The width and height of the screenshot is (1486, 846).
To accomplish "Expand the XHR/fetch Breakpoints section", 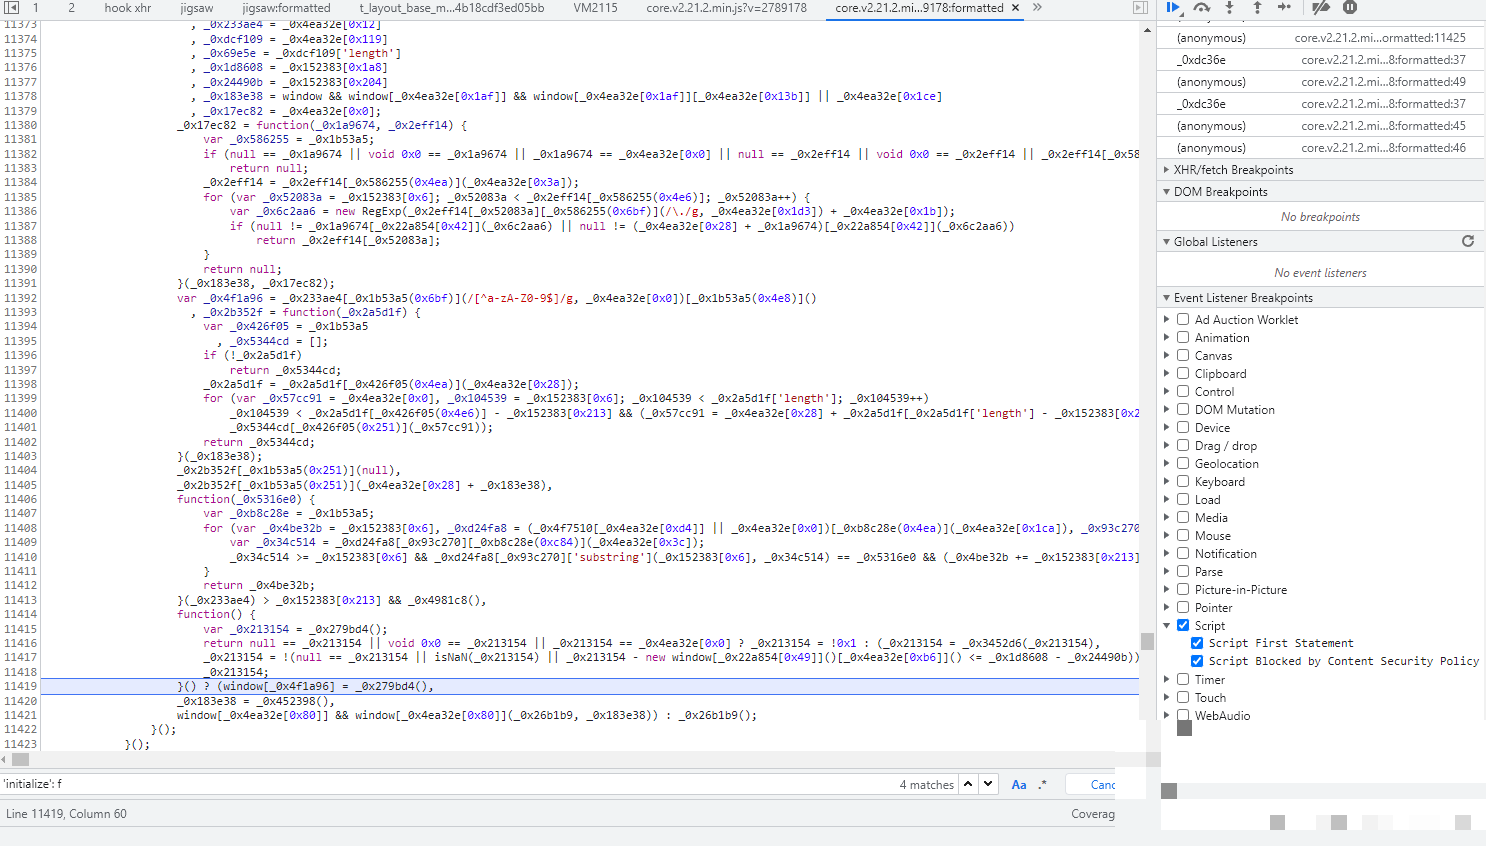I will 1233,170.
